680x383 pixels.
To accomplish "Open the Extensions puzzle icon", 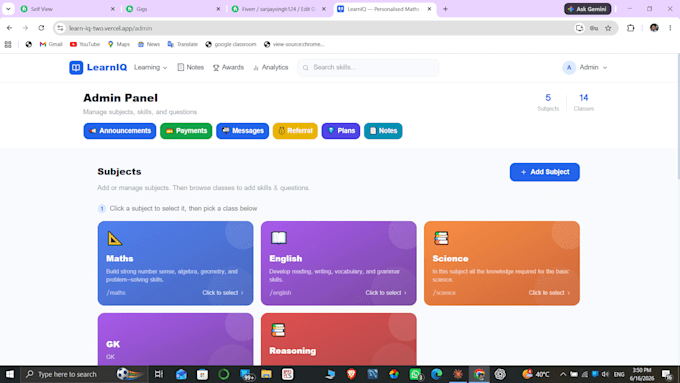I will (631, 28).
